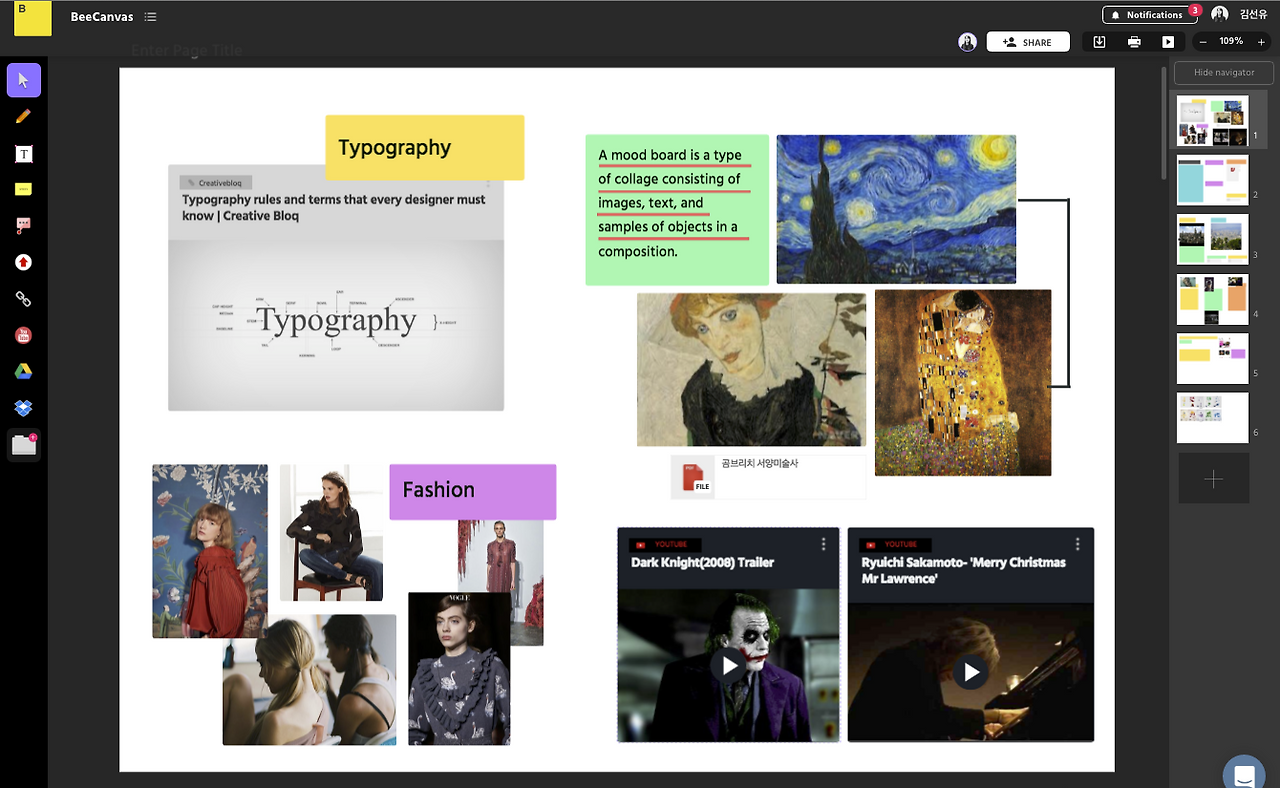Viewport: 1280px width, 788px height.
Task: Play the Ryuichi Sakamoto video
Action: pyautogui.click(x=971, y=672)
